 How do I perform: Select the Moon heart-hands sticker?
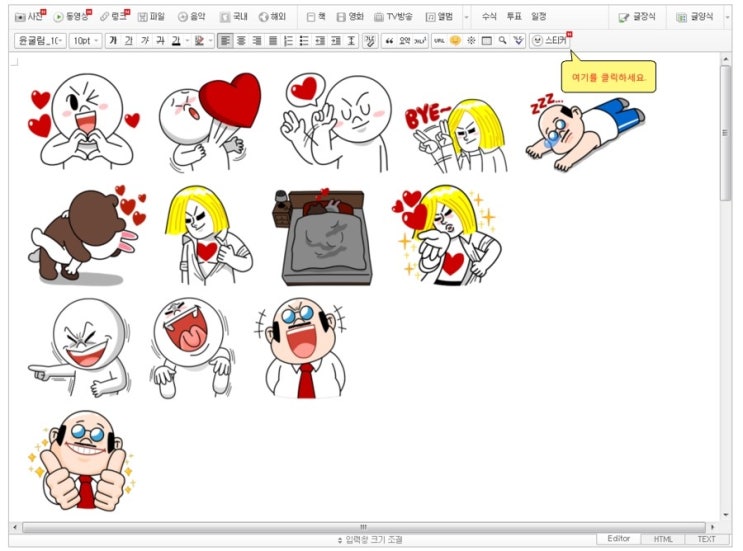[x=85, y=121]
